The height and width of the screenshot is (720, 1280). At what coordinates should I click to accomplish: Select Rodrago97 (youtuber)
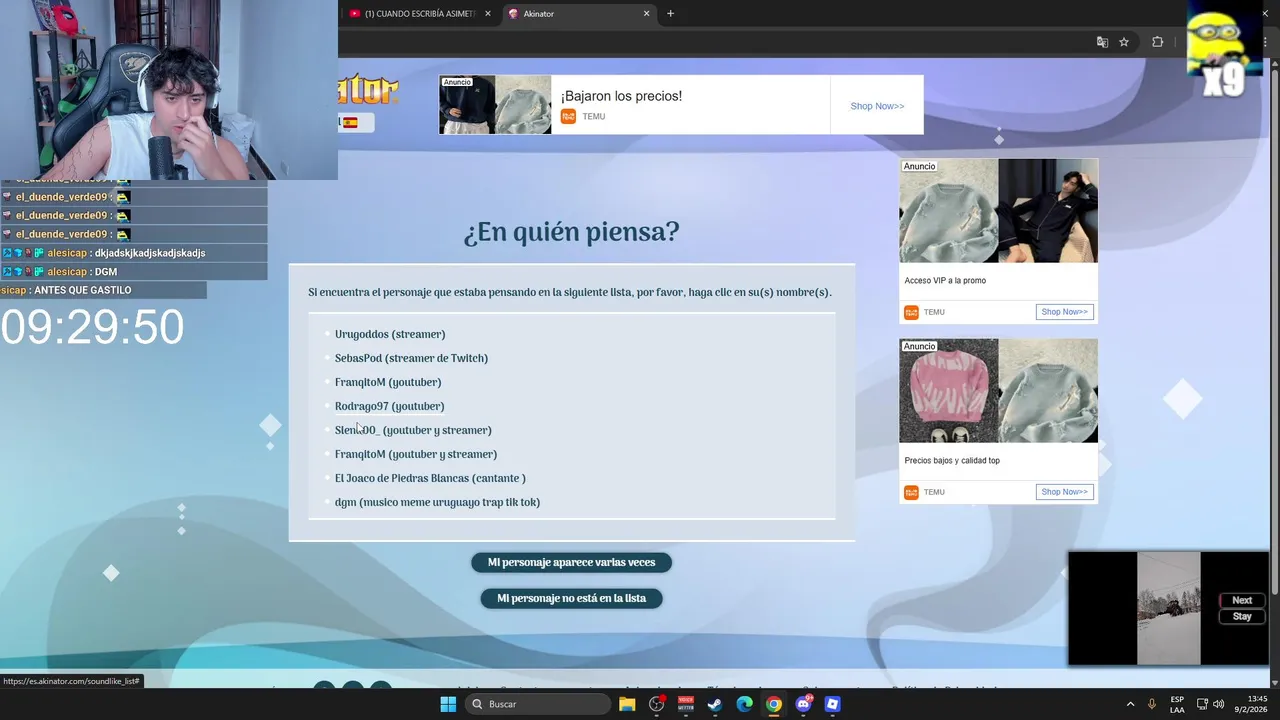pos(389,406)
